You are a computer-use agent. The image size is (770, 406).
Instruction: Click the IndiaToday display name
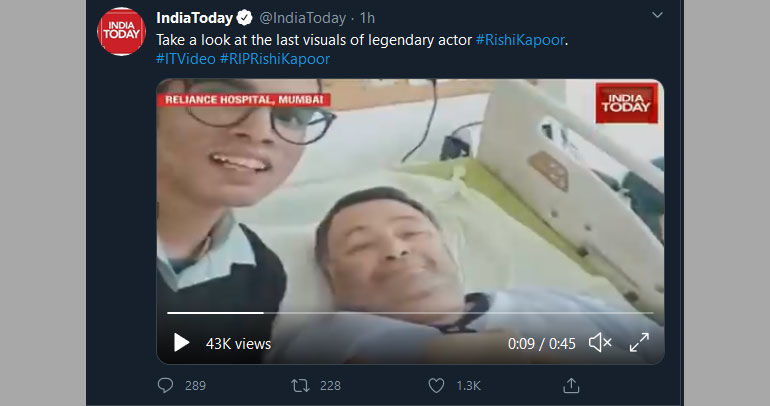pos(194,18)
